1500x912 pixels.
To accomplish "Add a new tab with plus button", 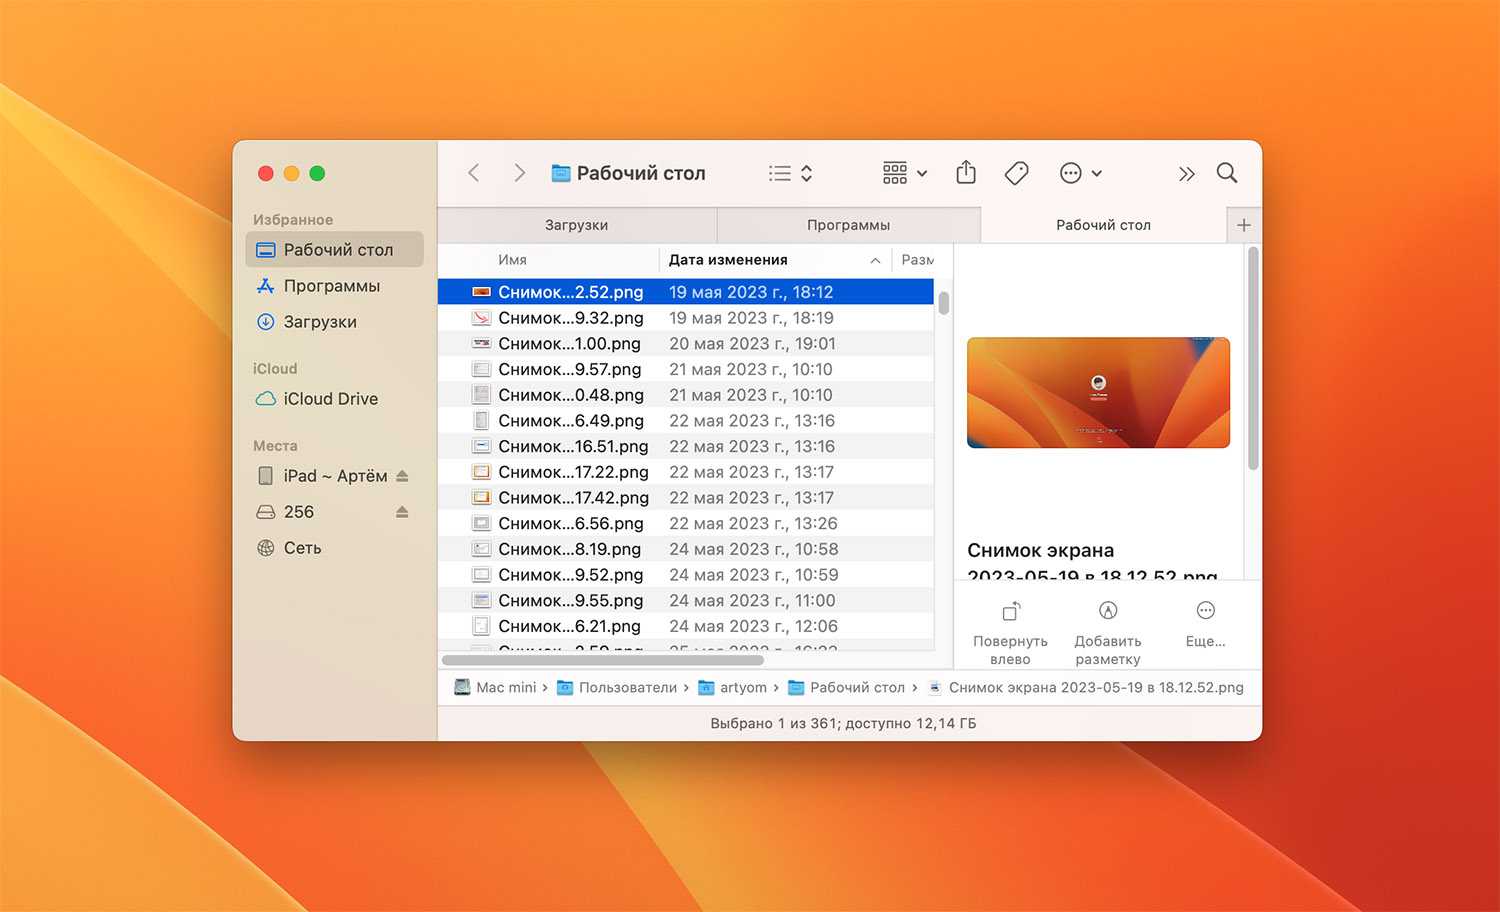I will point(1243,225).
